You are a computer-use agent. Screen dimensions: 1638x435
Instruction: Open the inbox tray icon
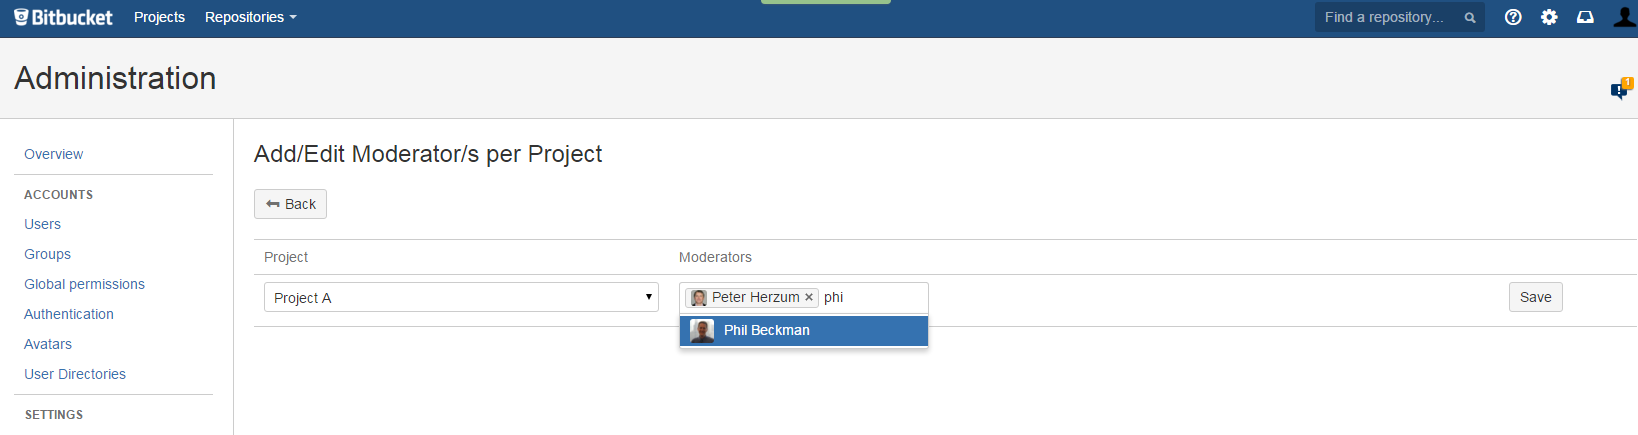pyautogui.click(x=1585, y=17)
